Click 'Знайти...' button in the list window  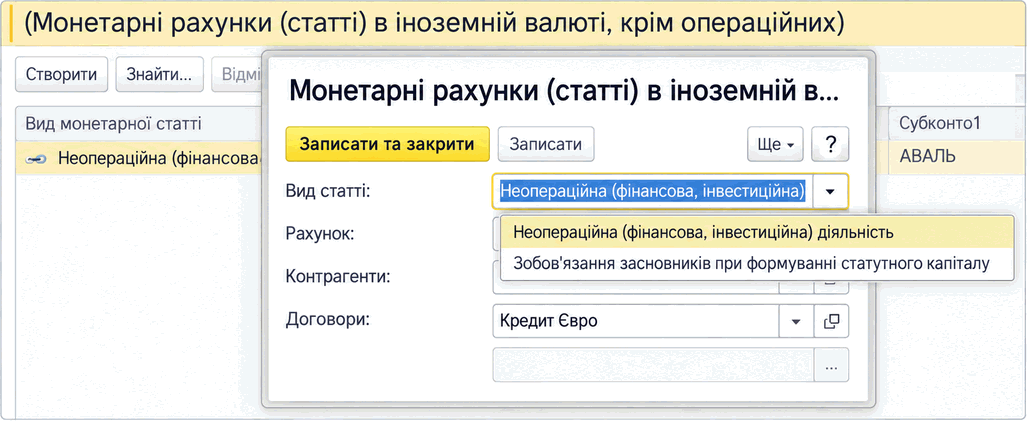[159, 74]
